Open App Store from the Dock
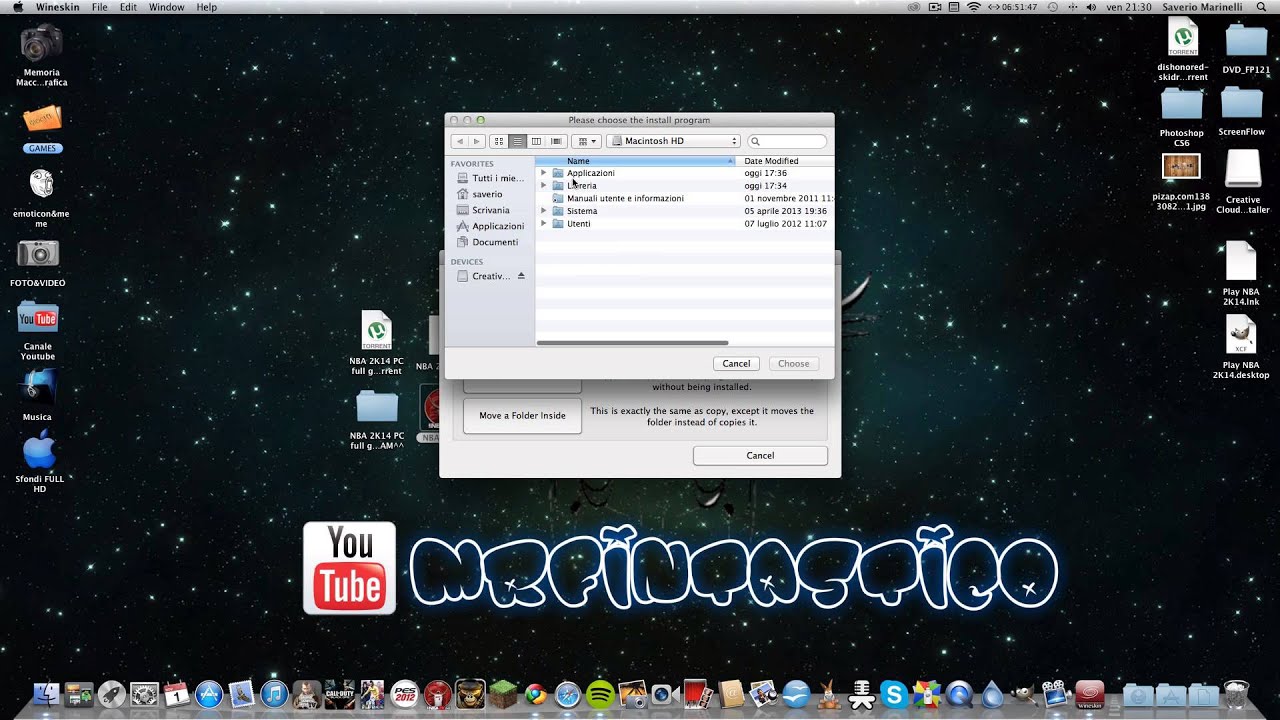 coord(209,694)
